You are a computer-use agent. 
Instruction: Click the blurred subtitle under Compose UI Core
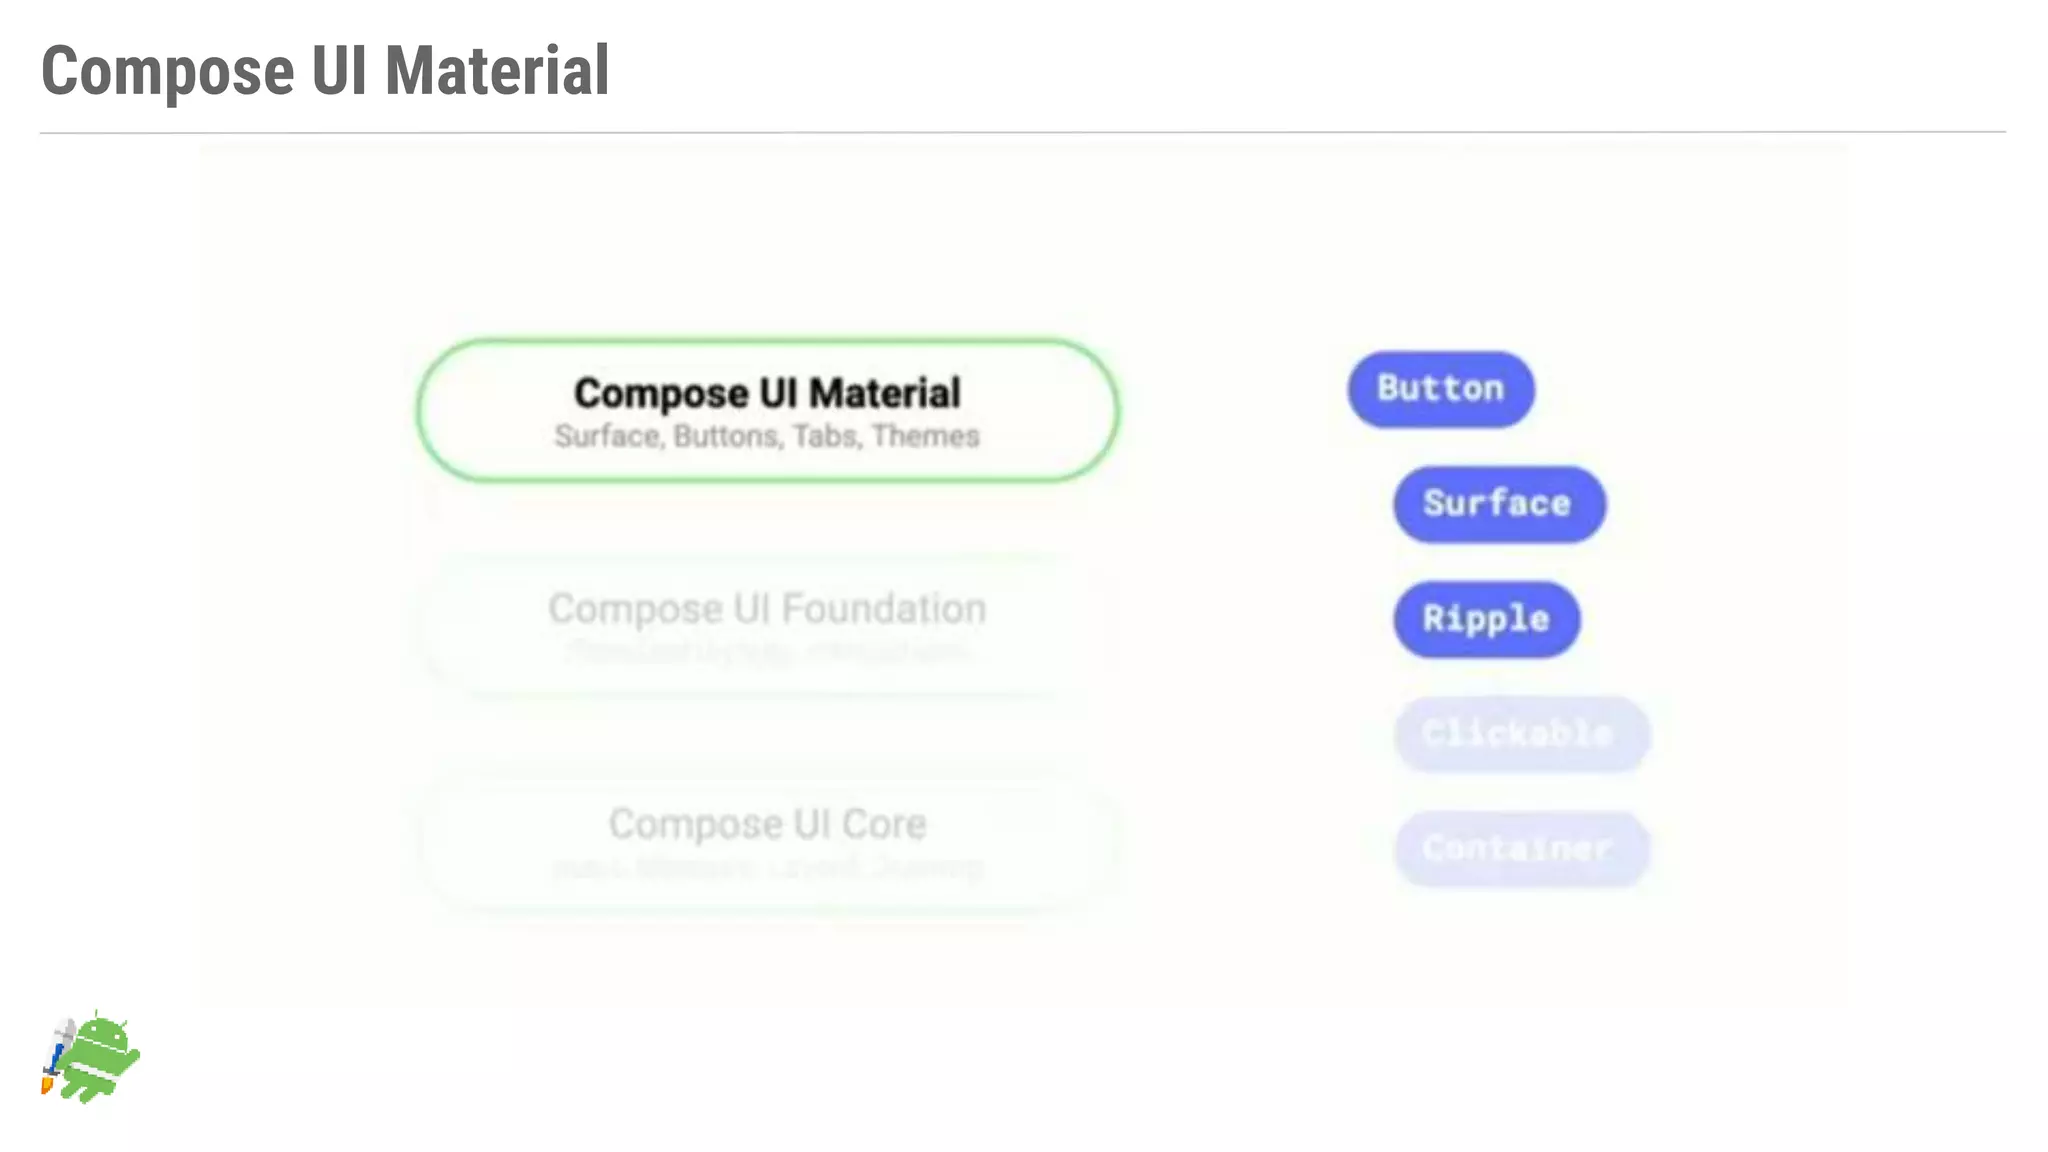(x=767, y=867)
